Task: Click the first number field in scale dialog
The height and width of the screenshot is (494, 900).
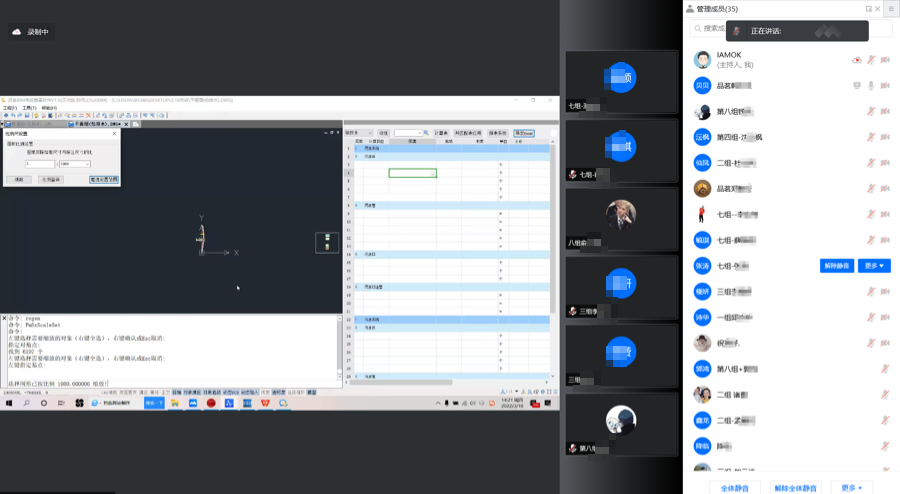Action: 40,164
